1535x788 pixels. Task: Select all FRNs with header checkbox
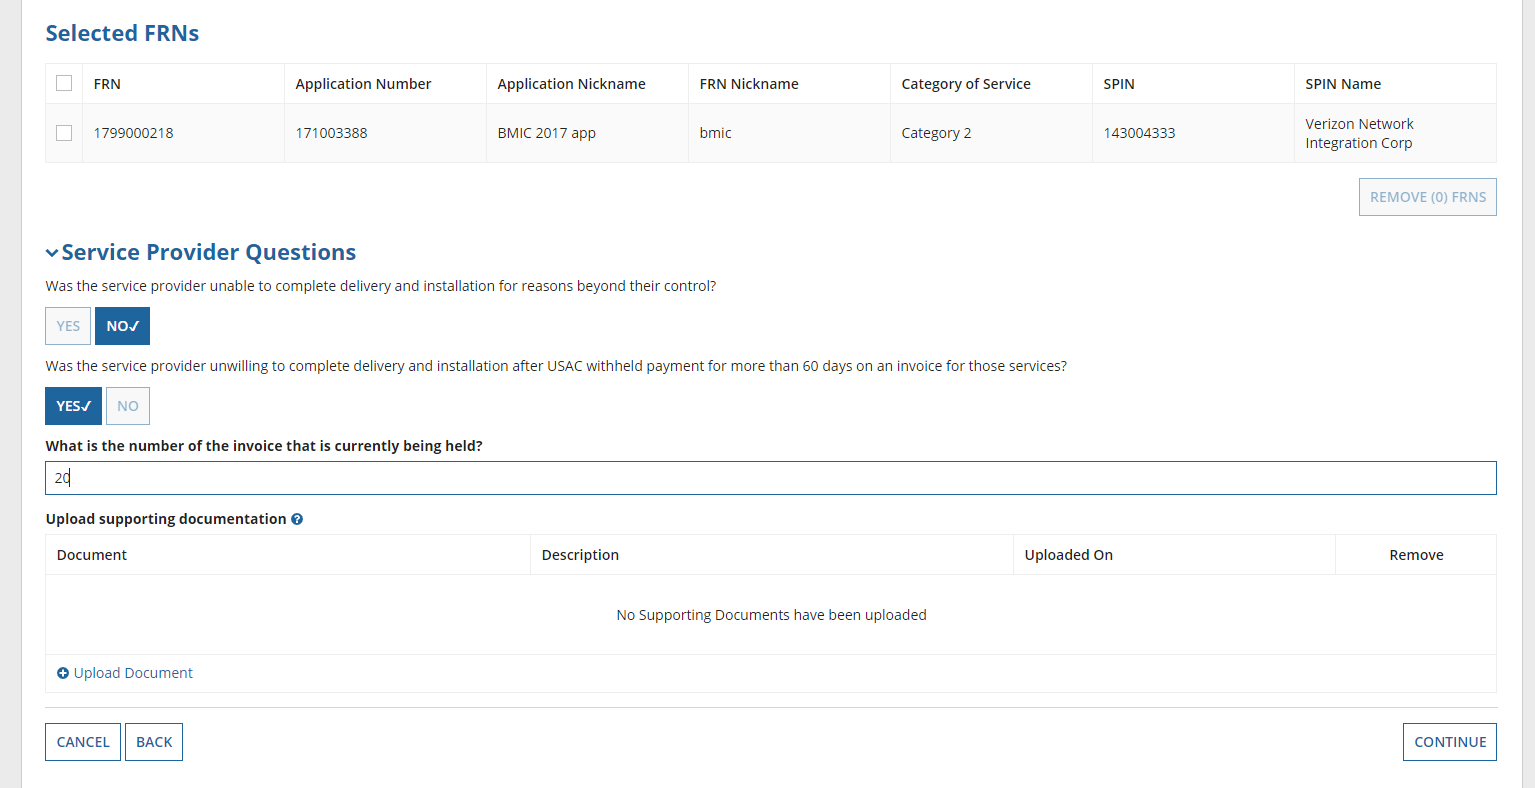[x=64, y=83]
